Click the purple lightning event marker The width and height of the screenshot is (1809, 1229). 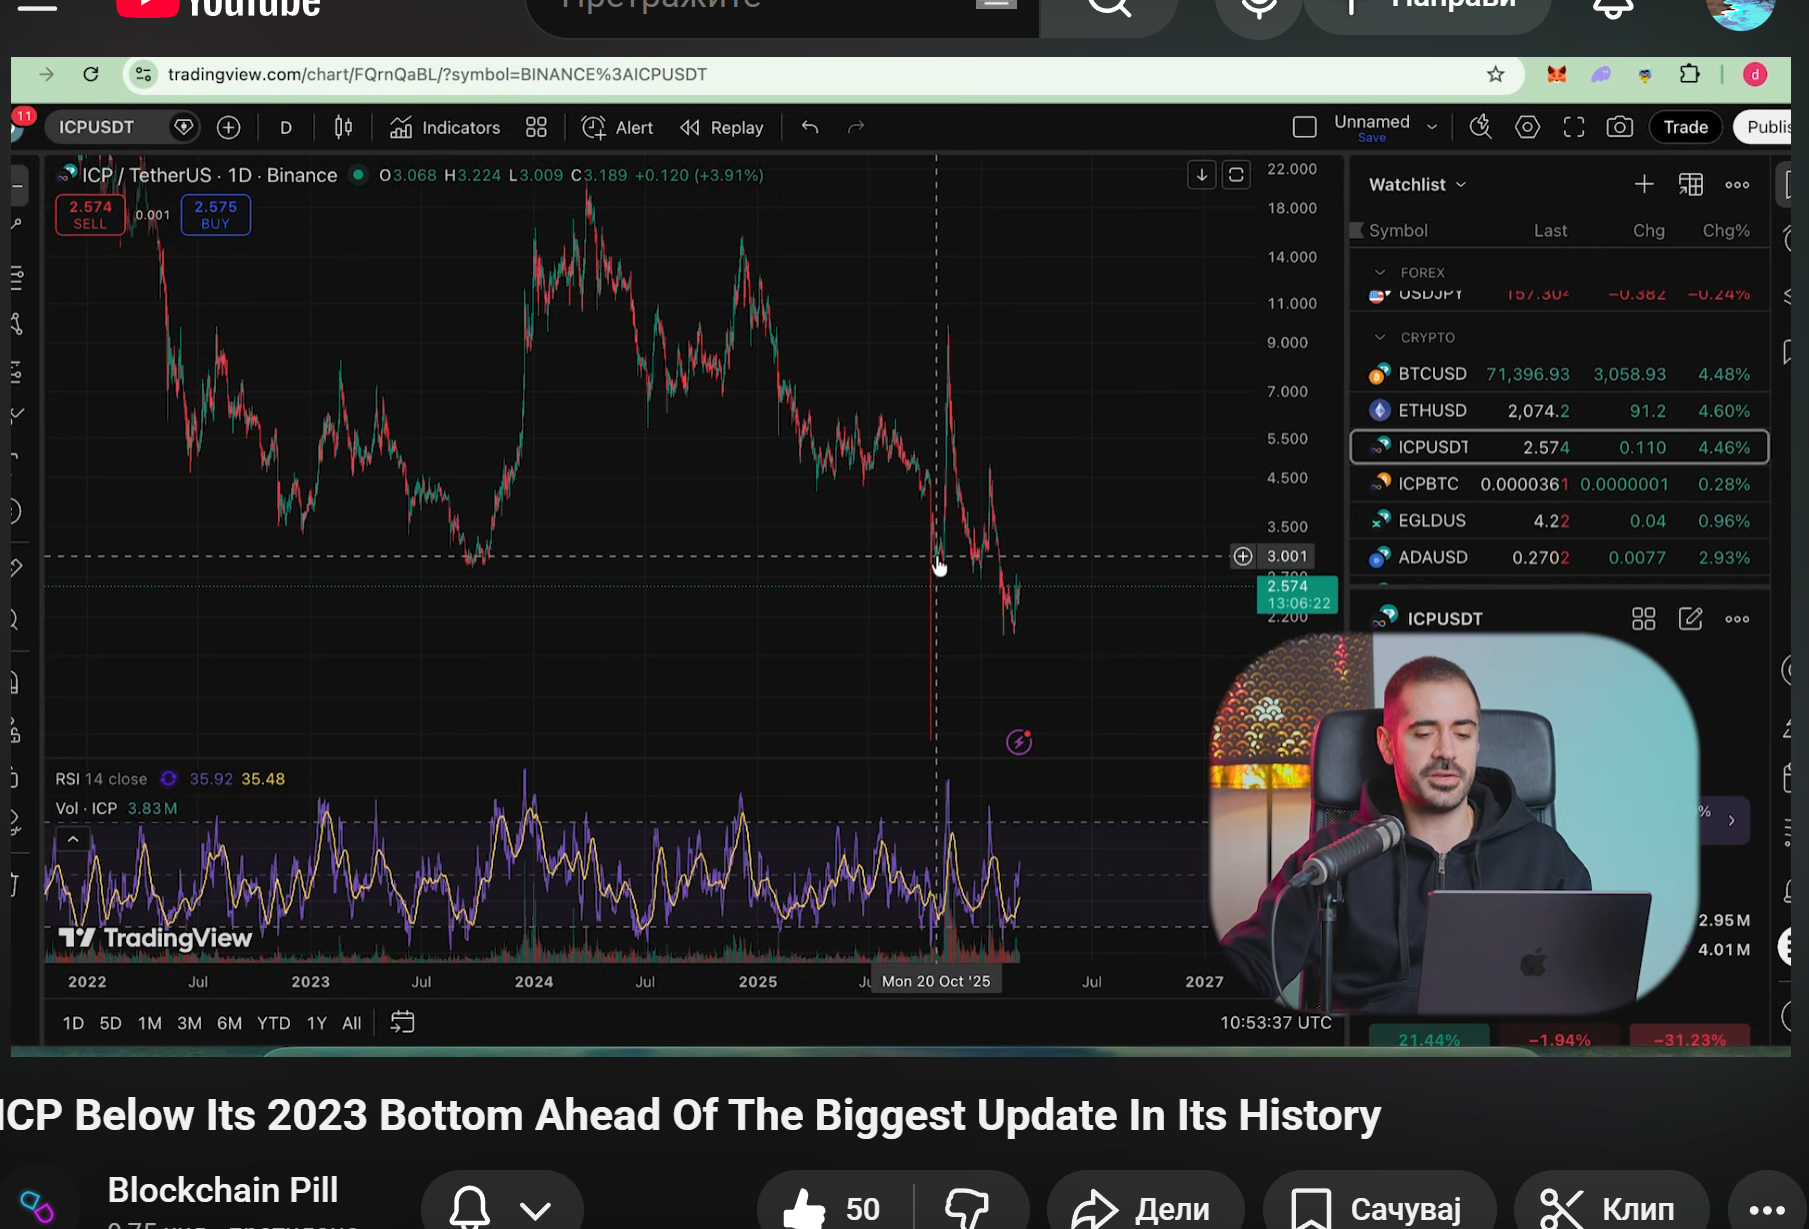tap(1019, 742)
